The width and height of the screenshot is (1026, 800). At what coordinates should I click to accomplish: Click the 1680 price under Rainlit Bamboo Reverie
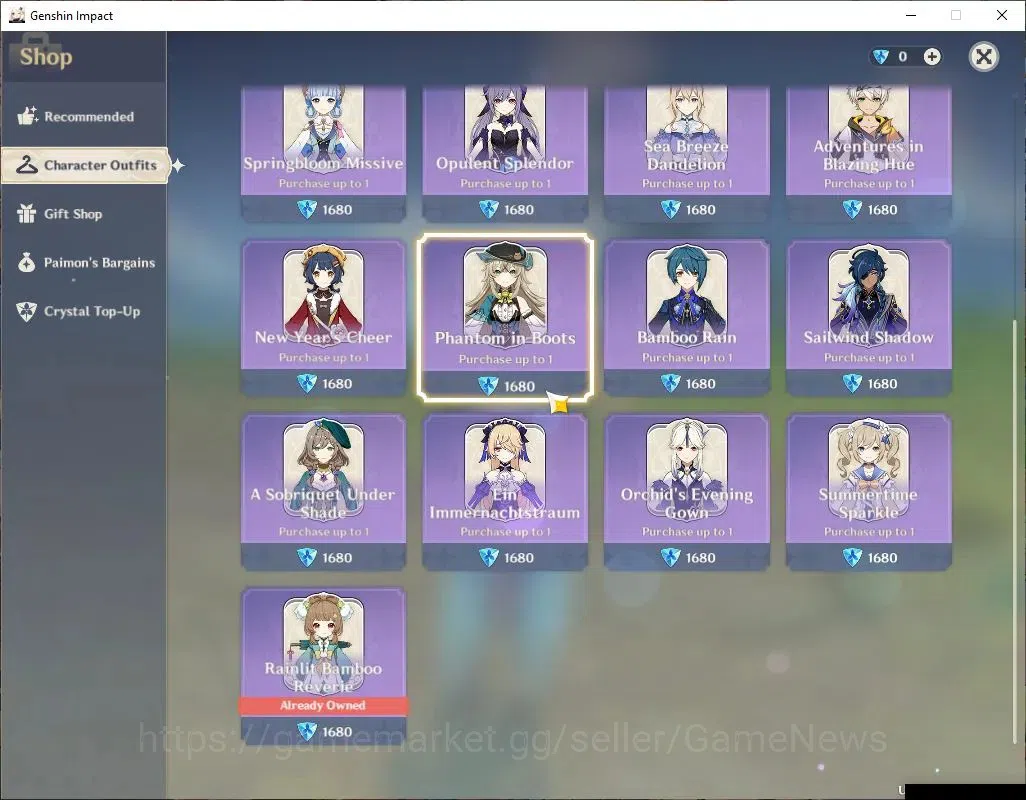coord(337,732)
